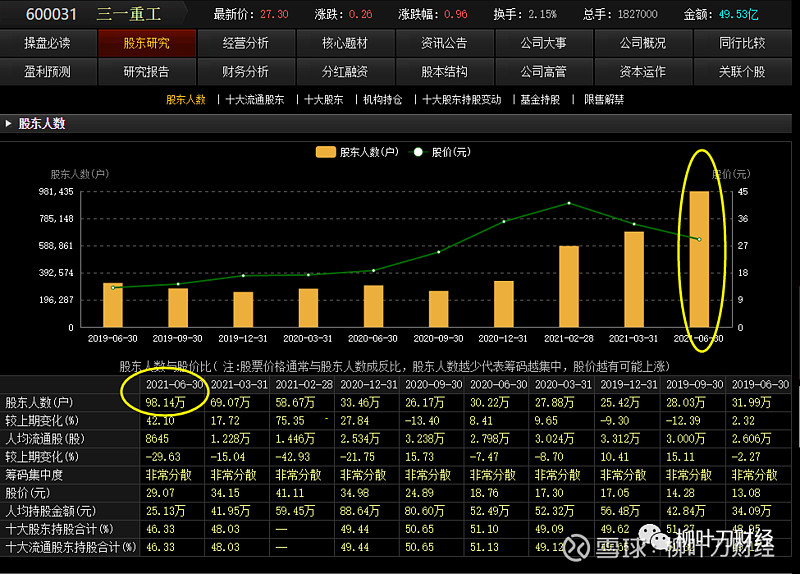
Task: Click per-capita holding cell 88.64万
Action: [x=360, y=511]
